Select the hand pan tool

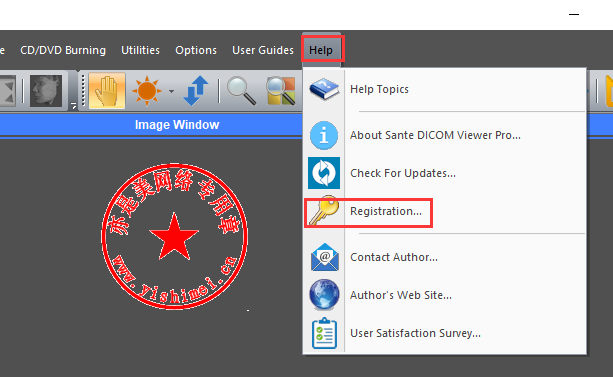tap(107, 91)
